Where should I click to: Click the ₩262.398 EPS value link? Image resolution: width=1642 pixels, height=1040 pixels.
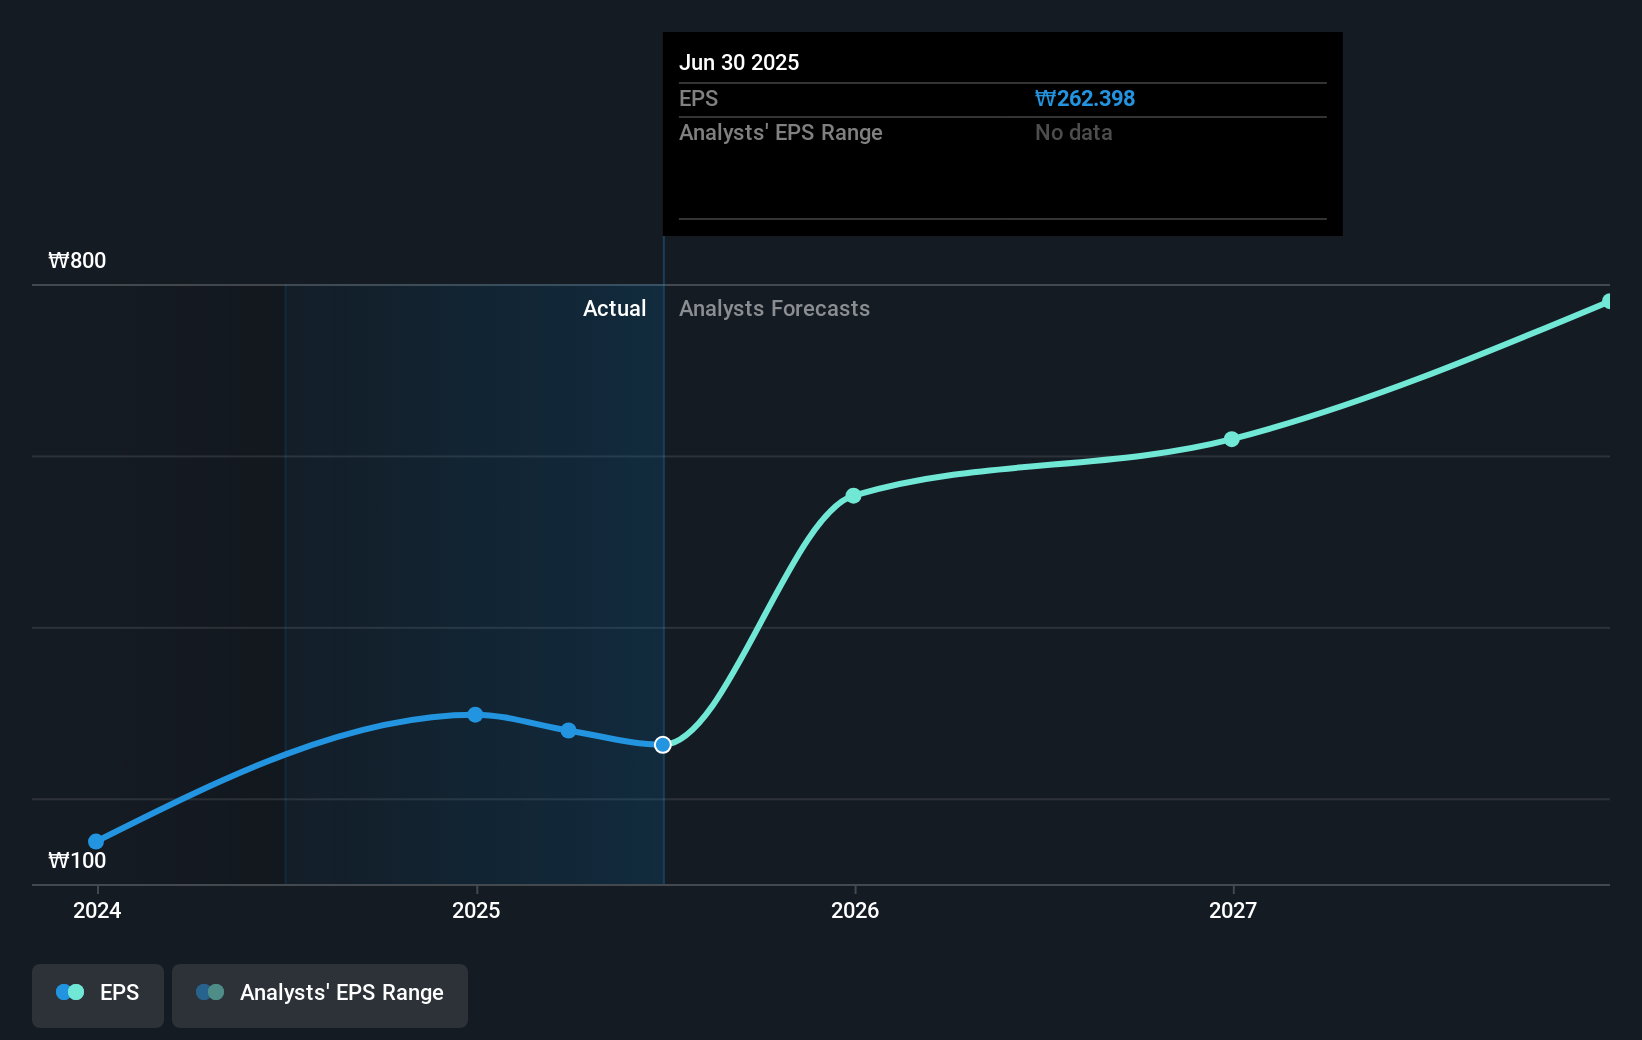1084,98
